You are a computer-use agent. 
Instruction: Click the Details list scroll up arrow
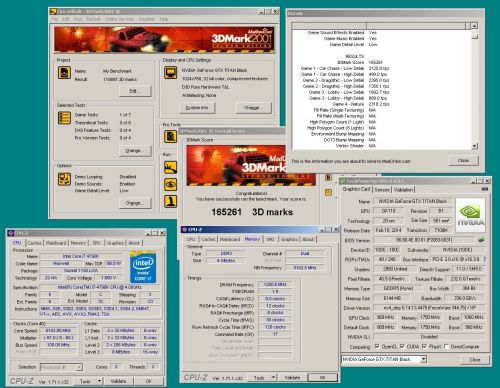475,26
